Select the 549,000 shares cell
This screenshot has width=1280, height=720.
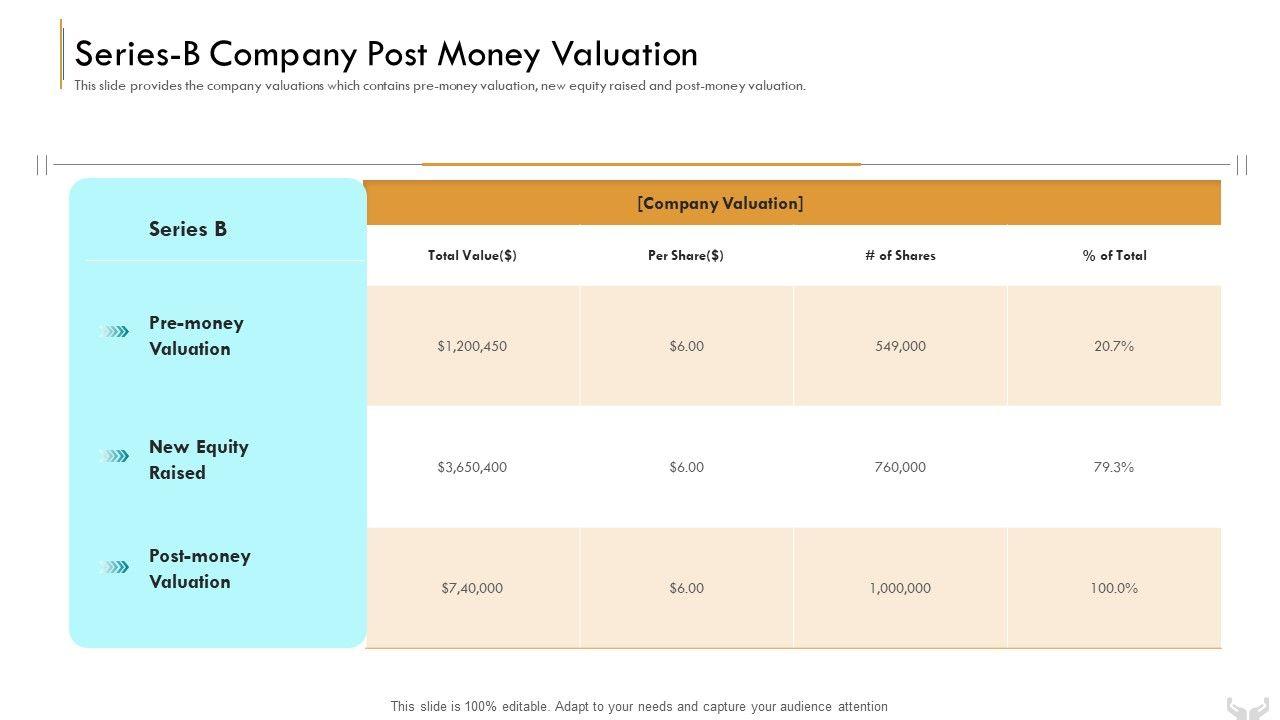pyautogui.click(x=900, y=346)
